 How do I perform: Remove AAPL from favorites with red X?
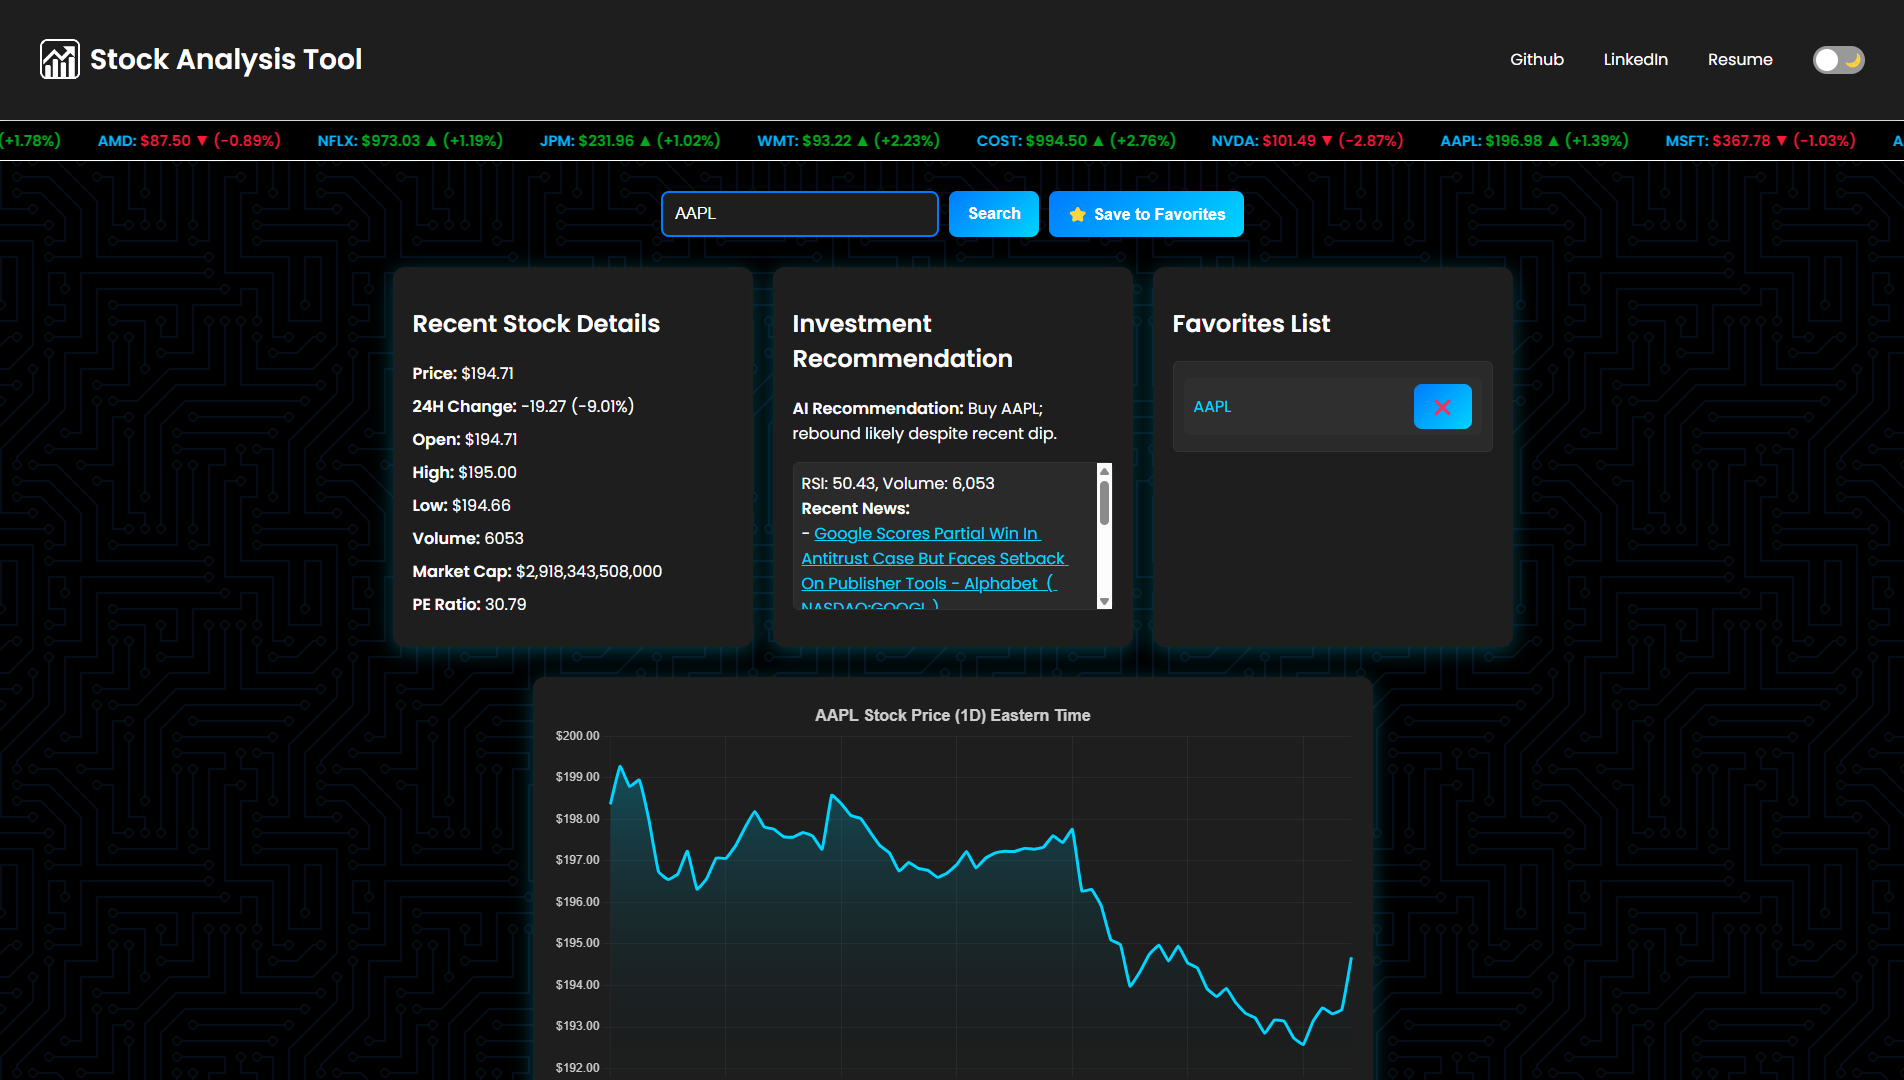coord(1442,407)
